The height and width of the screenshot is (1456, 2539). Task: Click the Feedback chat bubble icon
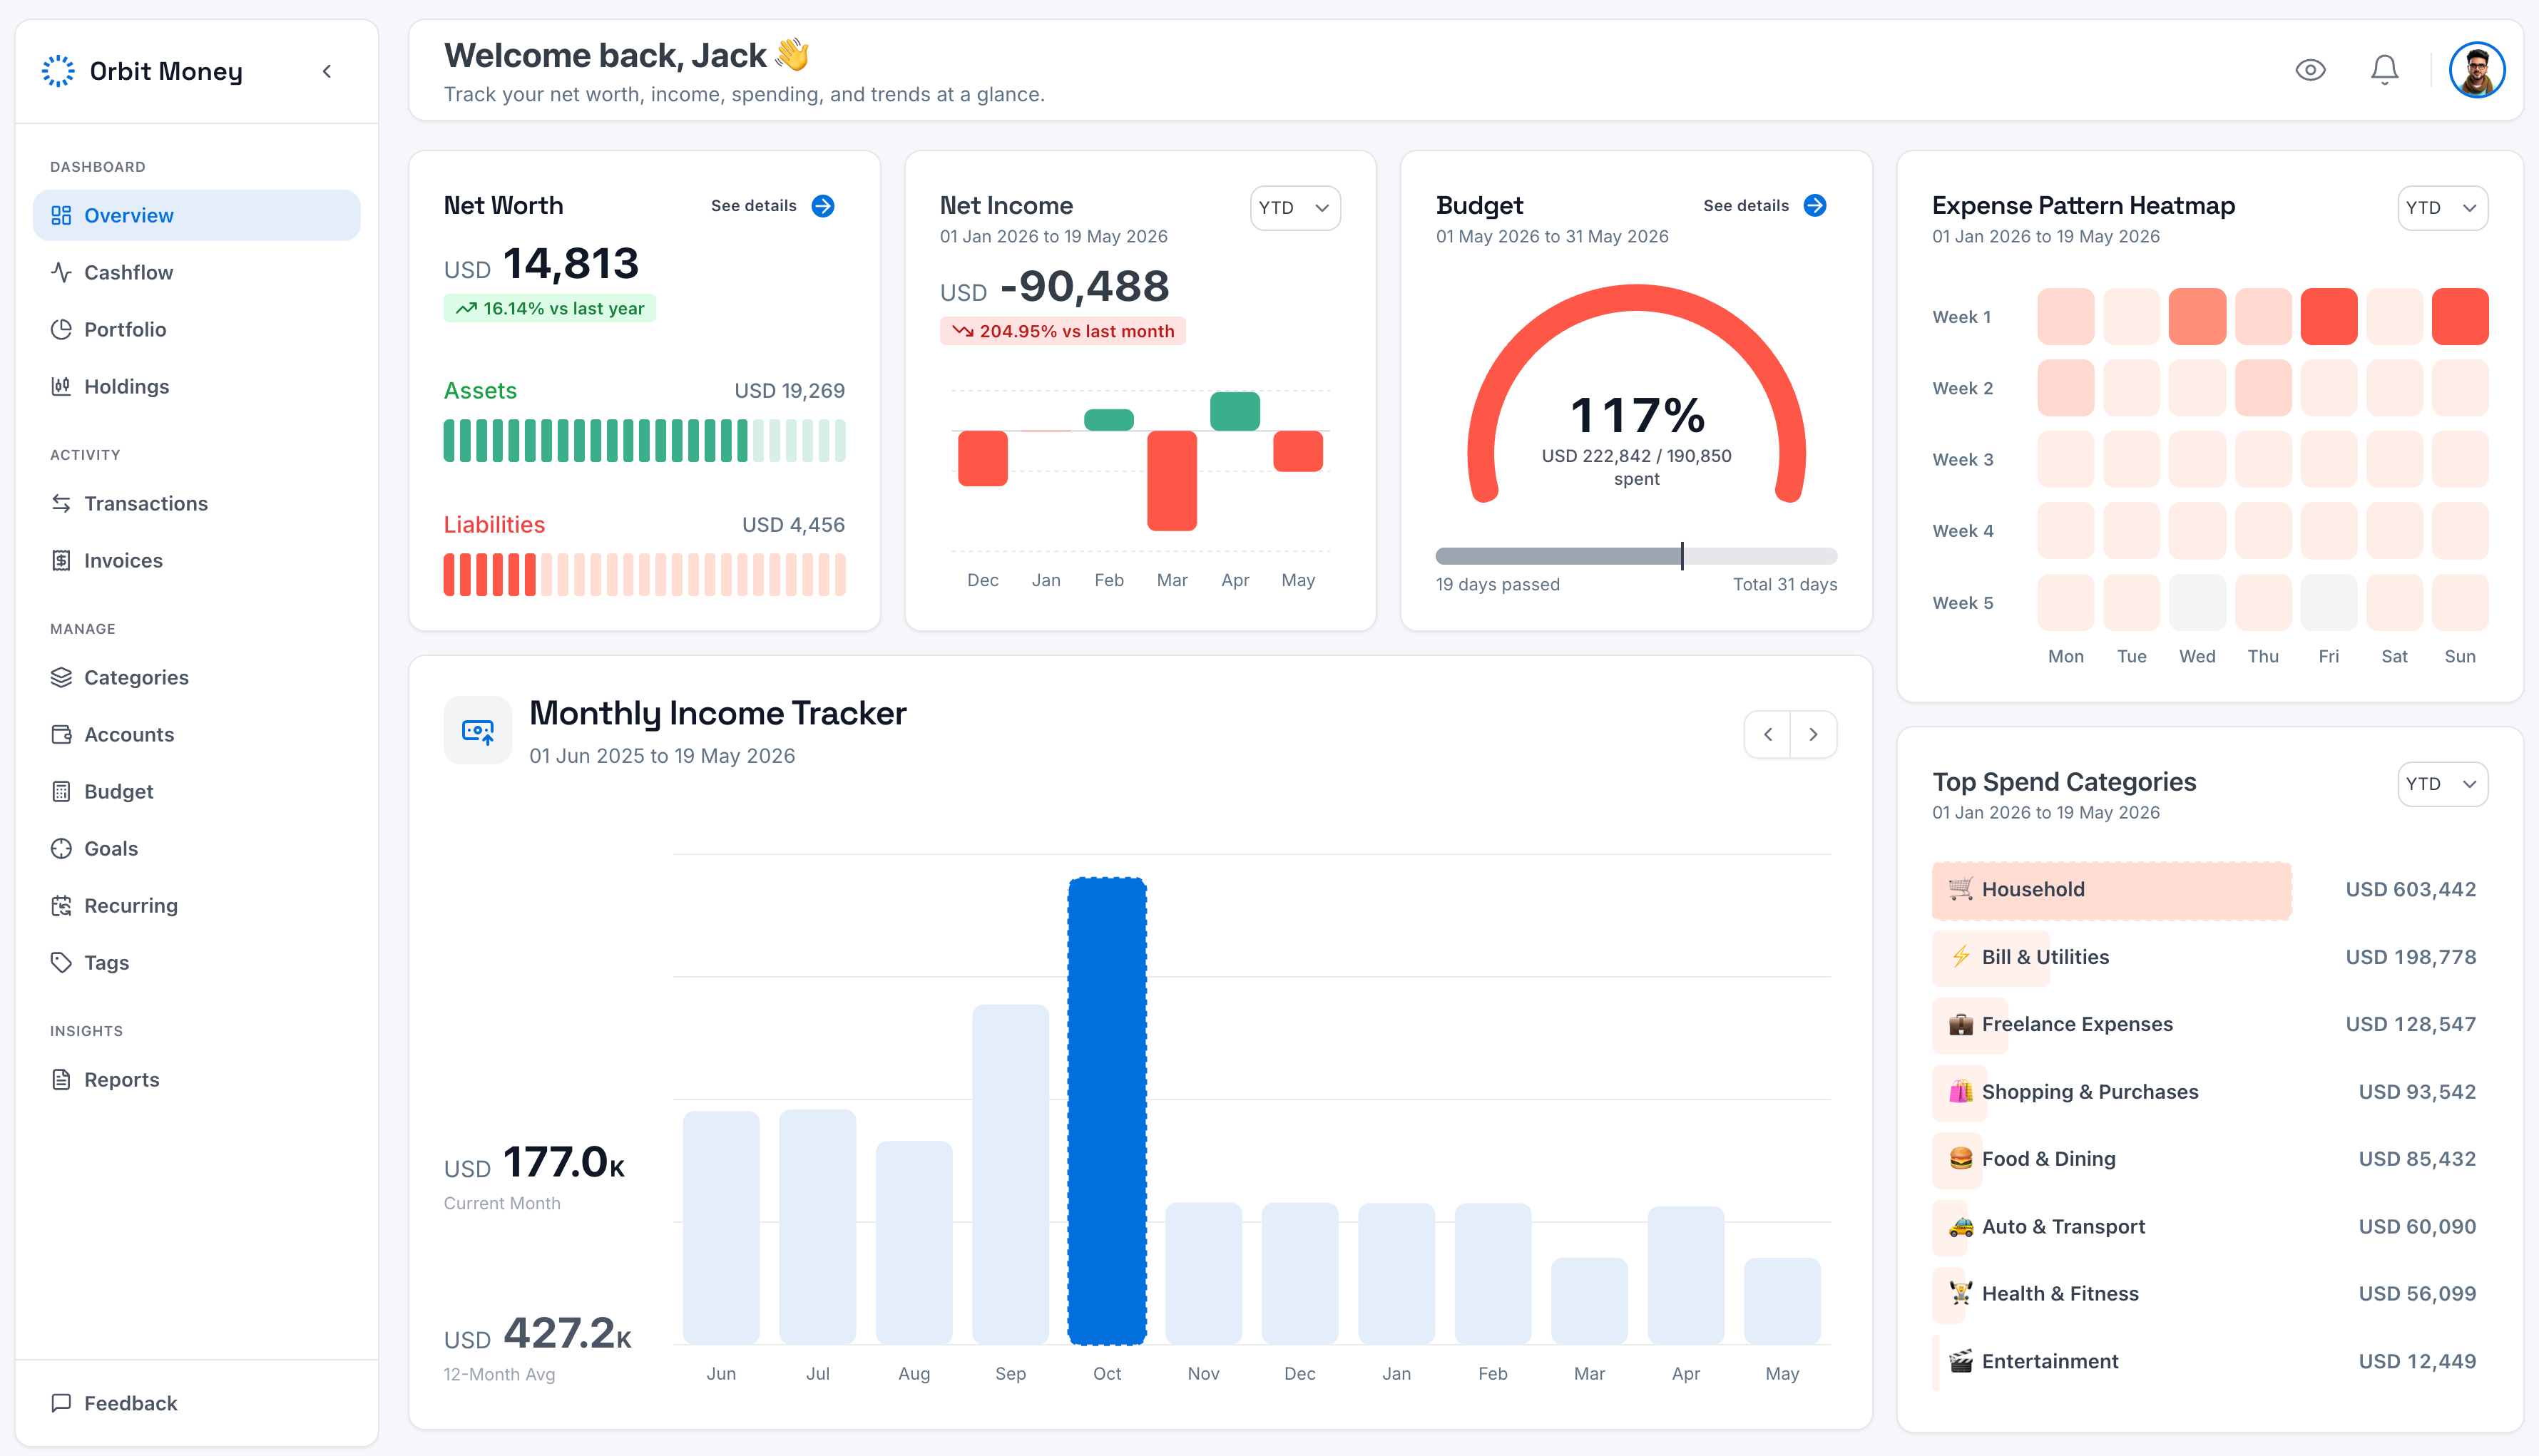[x=61, y=1403]
